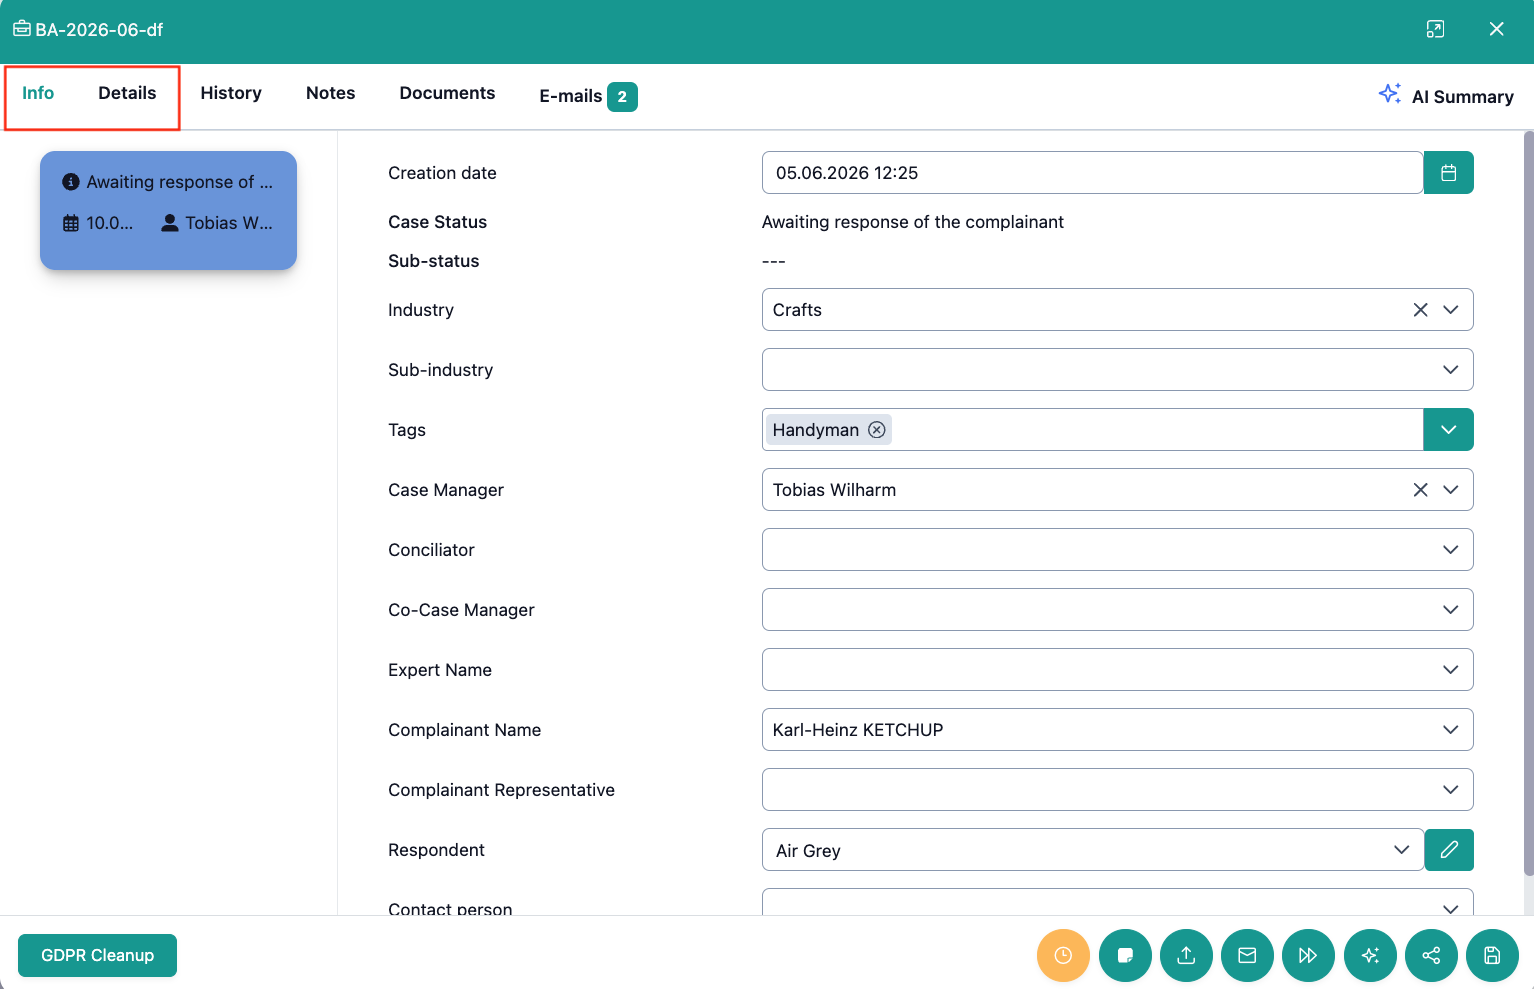Click the AI sparkle button in bottom bar
Image resolution: width=1534 pixels, height=989 pixels.
[x=1370, y=955]
